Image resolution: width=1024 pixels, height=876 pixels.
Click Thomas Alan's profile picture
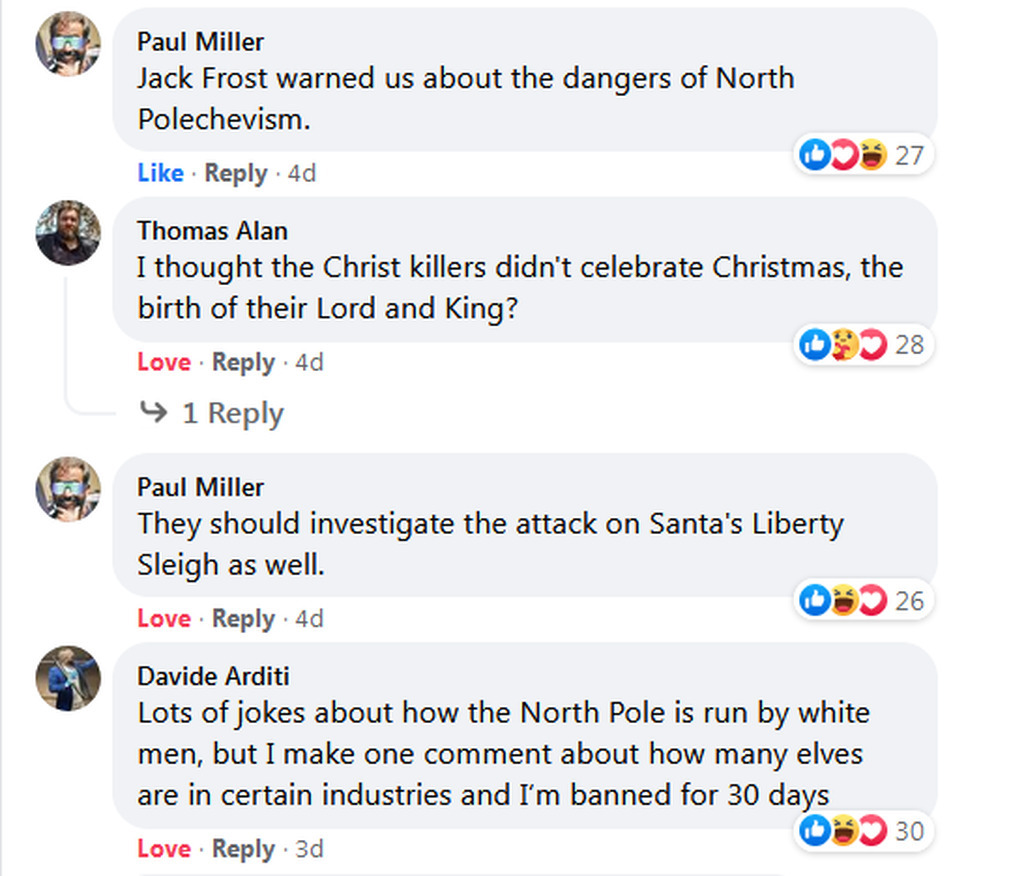[x=68, y=233]
